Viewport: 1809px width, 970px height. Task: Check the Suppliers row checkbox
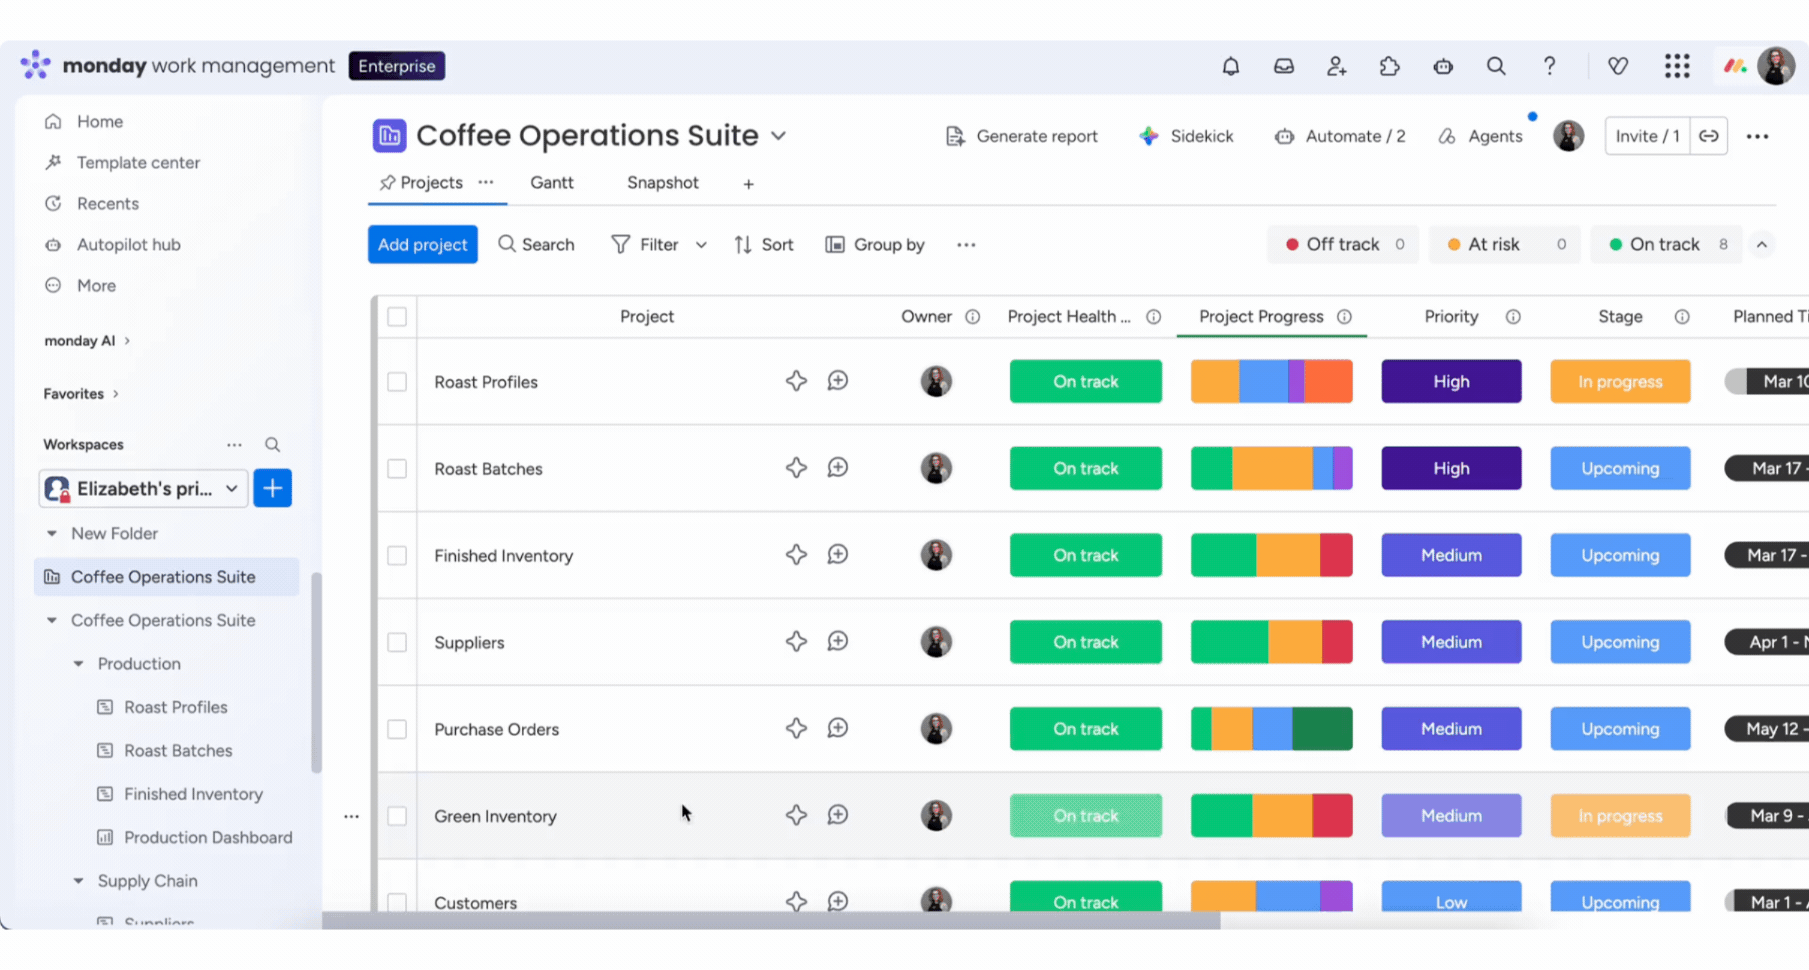click(x=397, y=643)
